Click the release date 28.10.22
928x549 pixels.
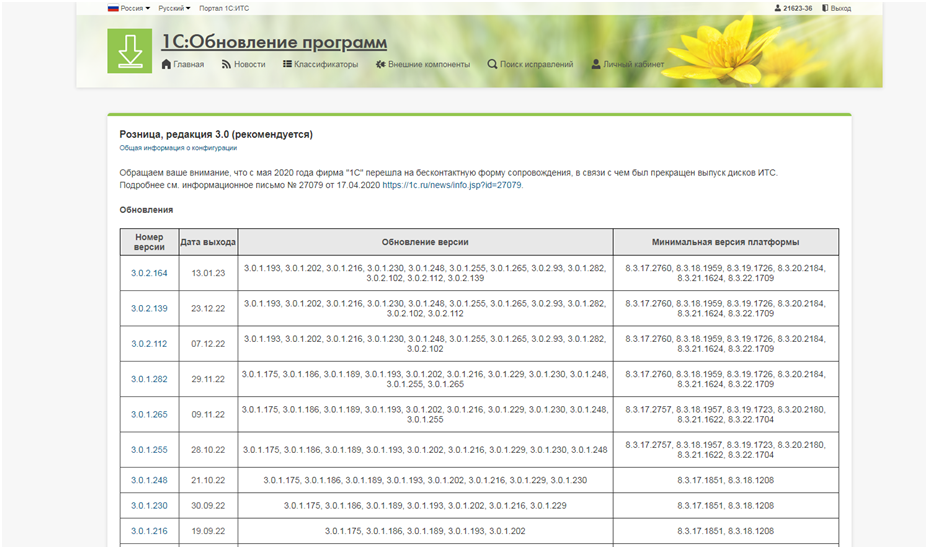pos(208,450)
